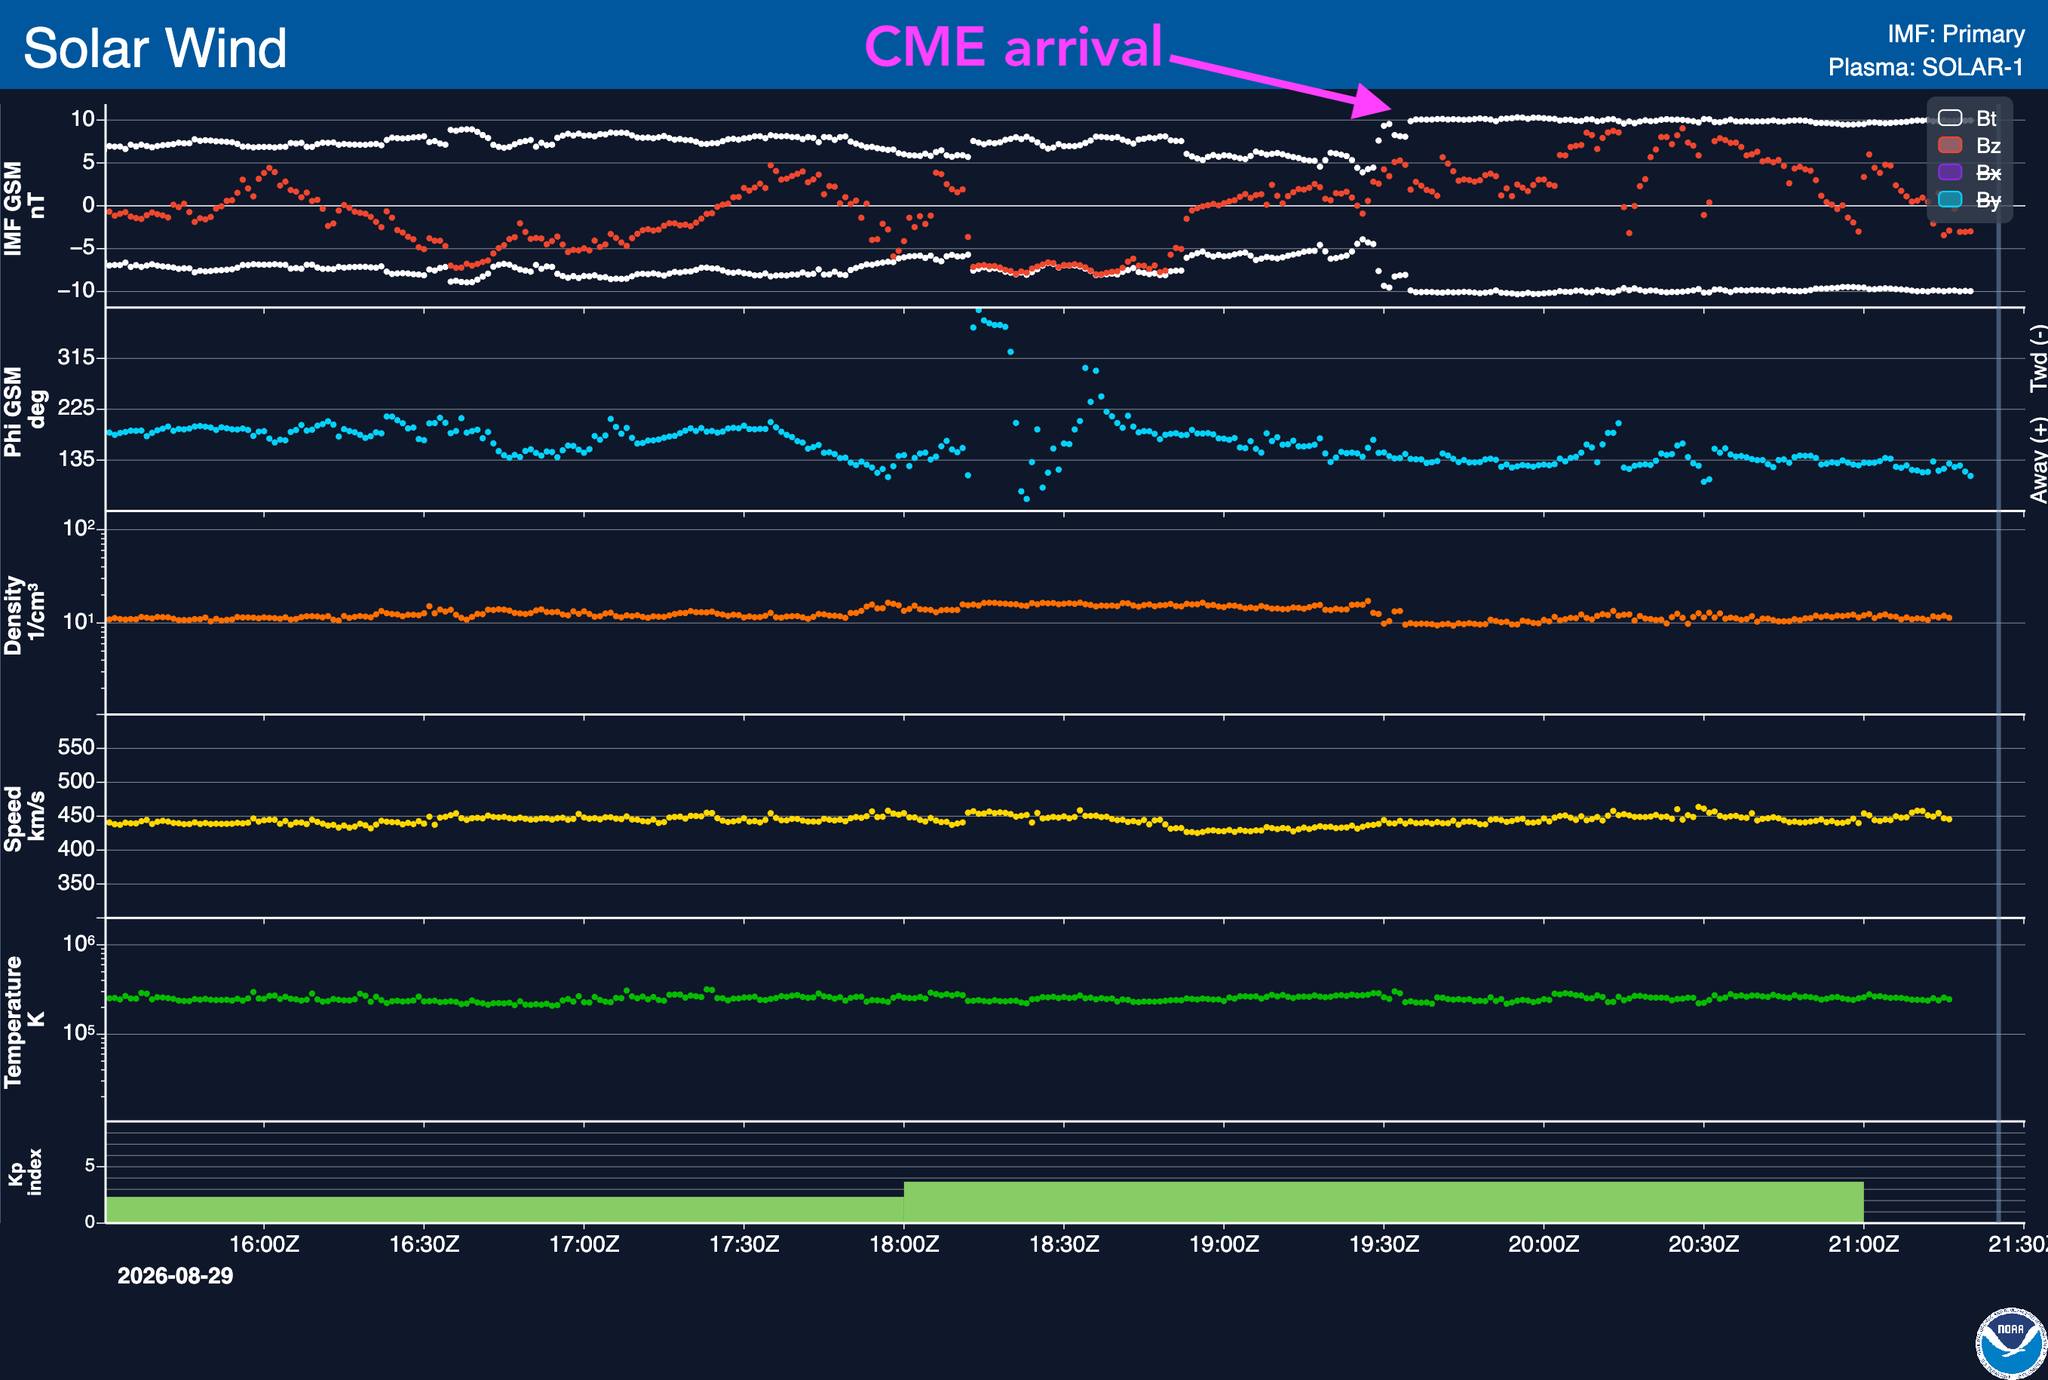The width and height of the screenshot is (2048, 1380).
Task: Click the 'Plasma: SOLAR-1' label
Action: 1926,67
